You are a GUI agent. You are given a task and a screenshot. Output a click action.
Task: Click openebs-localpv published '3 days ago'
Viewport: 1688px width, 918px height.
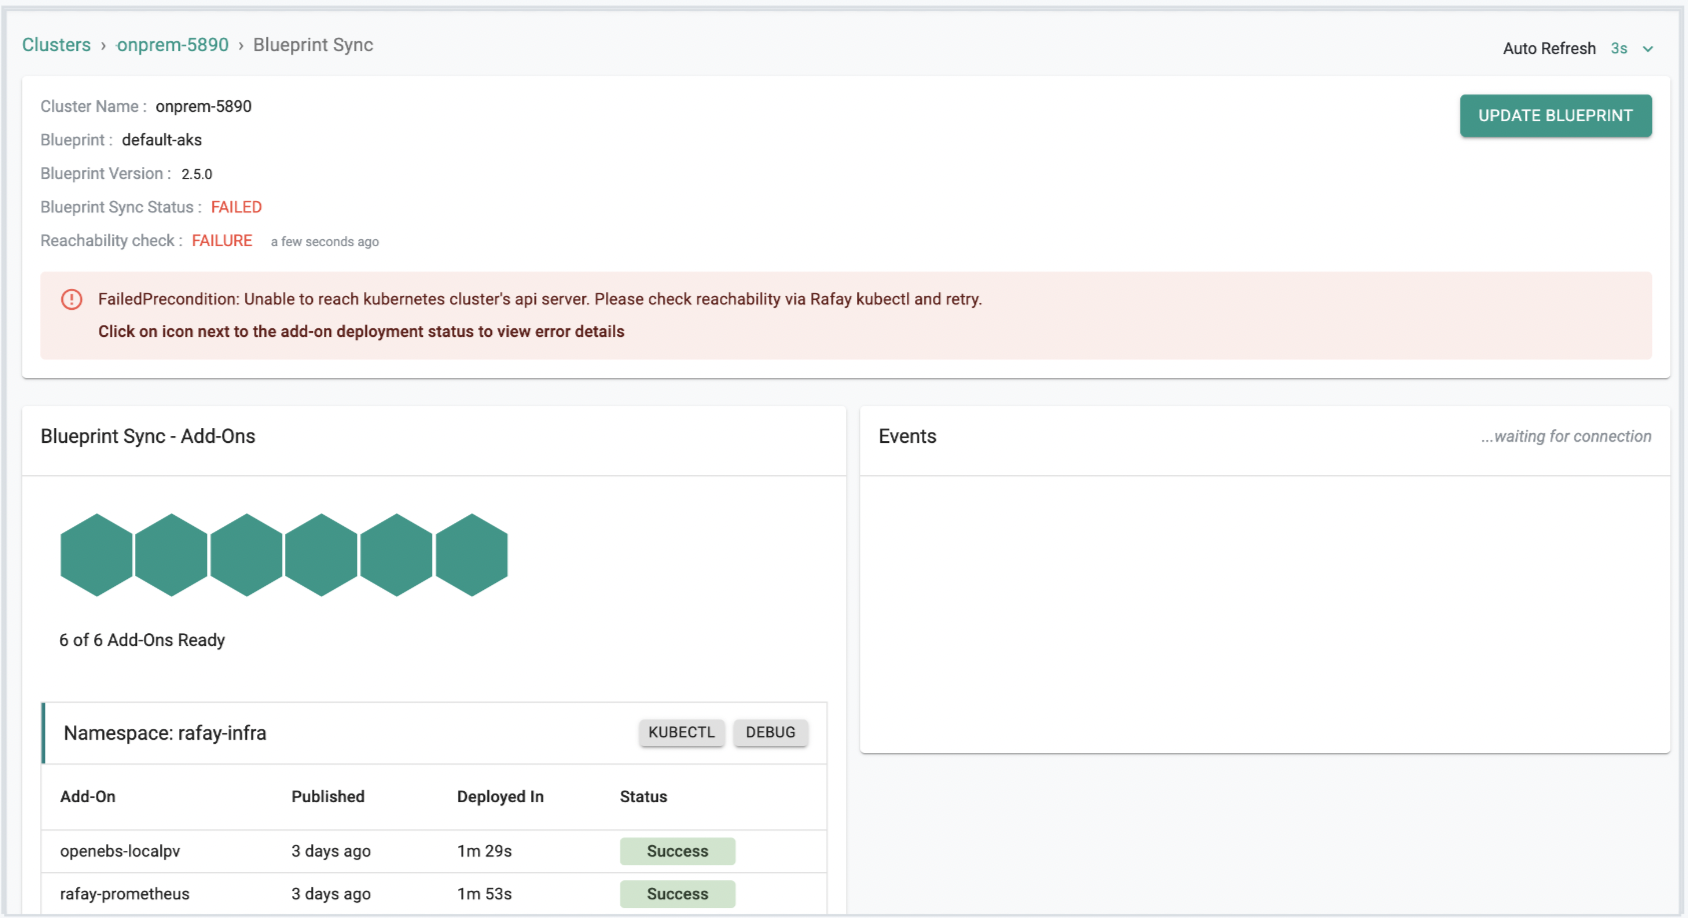point(331,851)
